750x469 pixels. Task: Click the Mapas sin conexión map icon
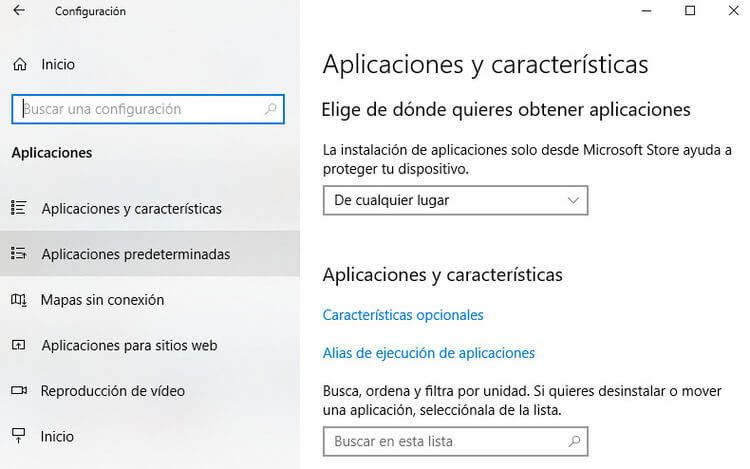(19, 300)
